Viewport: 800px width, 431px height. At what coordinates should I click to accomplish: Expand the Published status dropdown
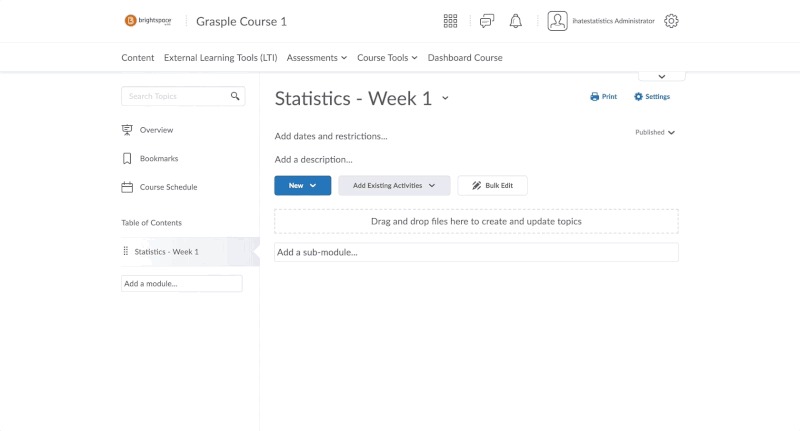tap(655, 132)
